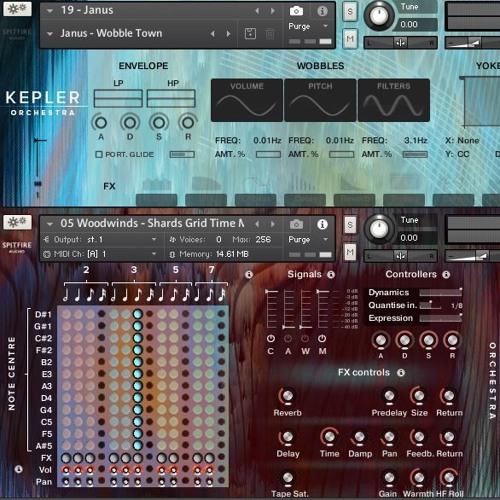Click the save preset icon in Janus header
The height and width of the screenshot is (500, 500).
point(250,34)
